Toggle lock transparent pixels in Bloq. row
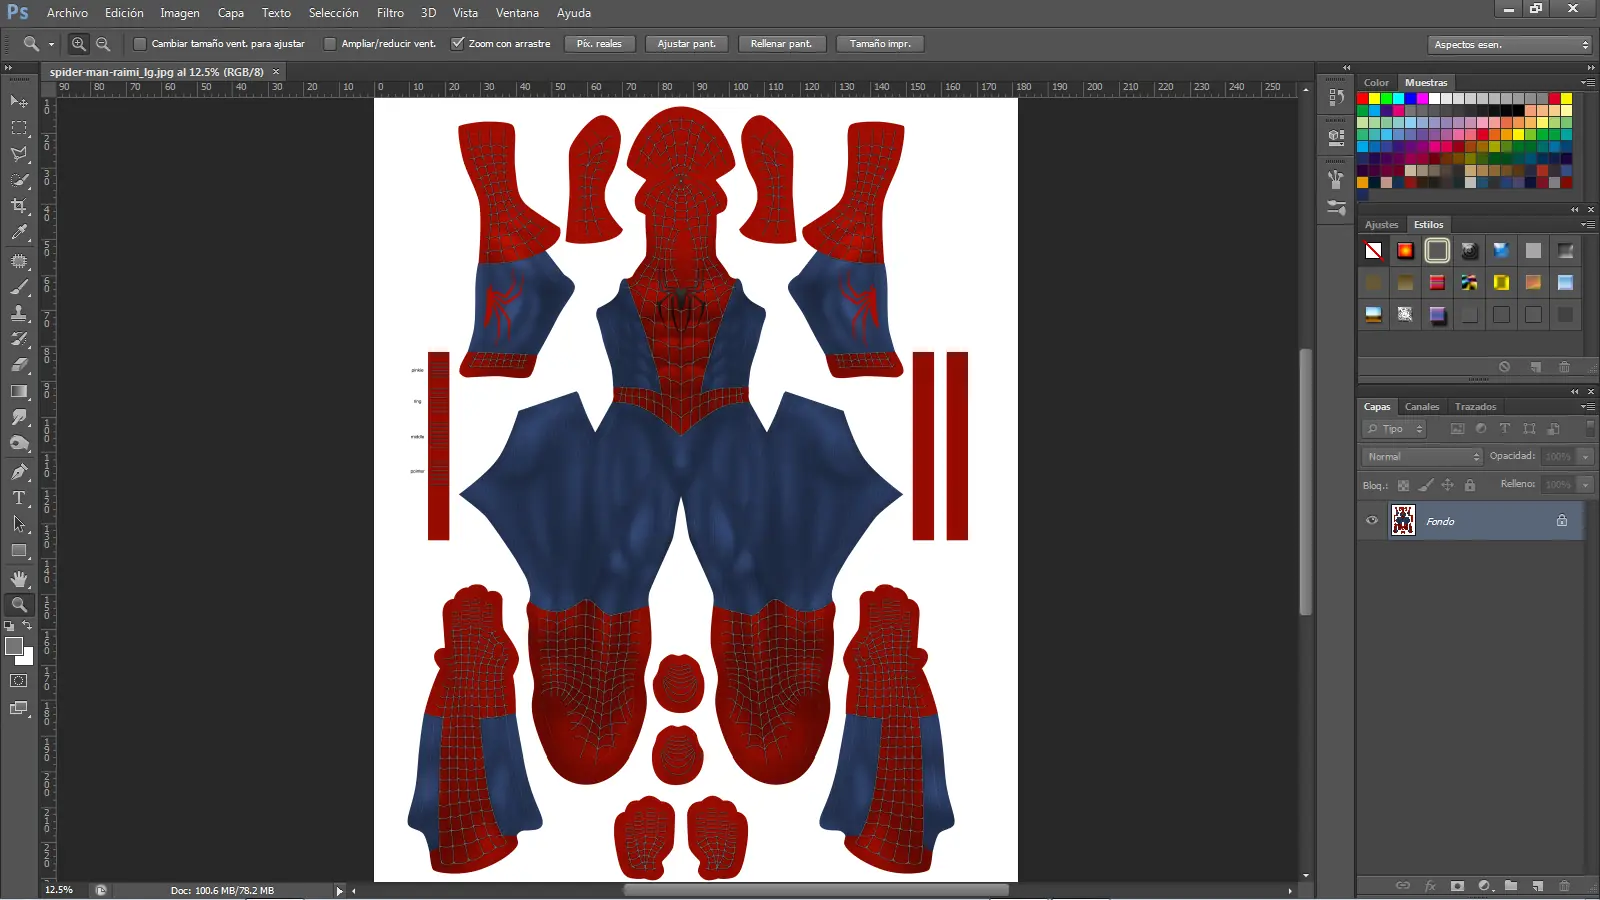Image resolution: width=1600 pixels, height=900 pixels. 1403,485
